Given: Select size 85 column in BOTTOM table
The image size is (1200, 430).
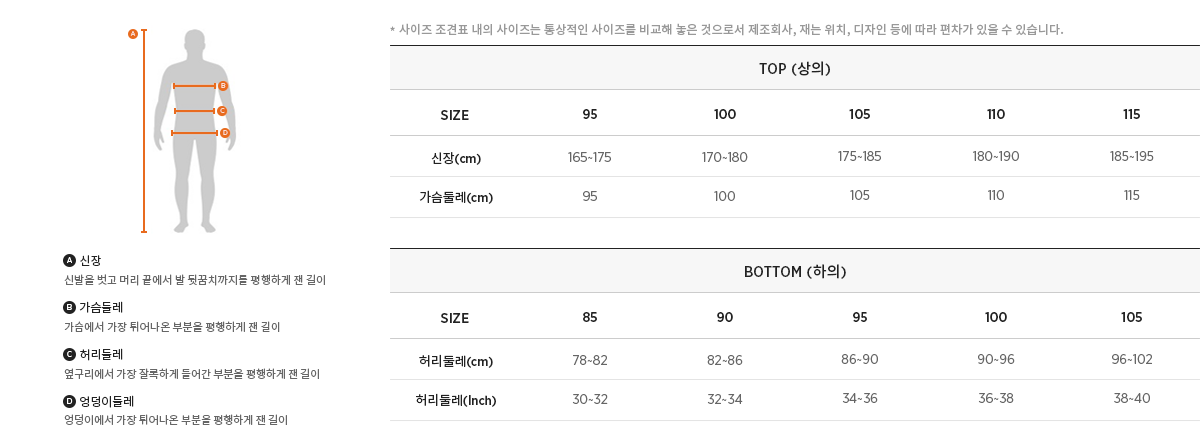Looking at the screenshot, I should tap(590, 318).
